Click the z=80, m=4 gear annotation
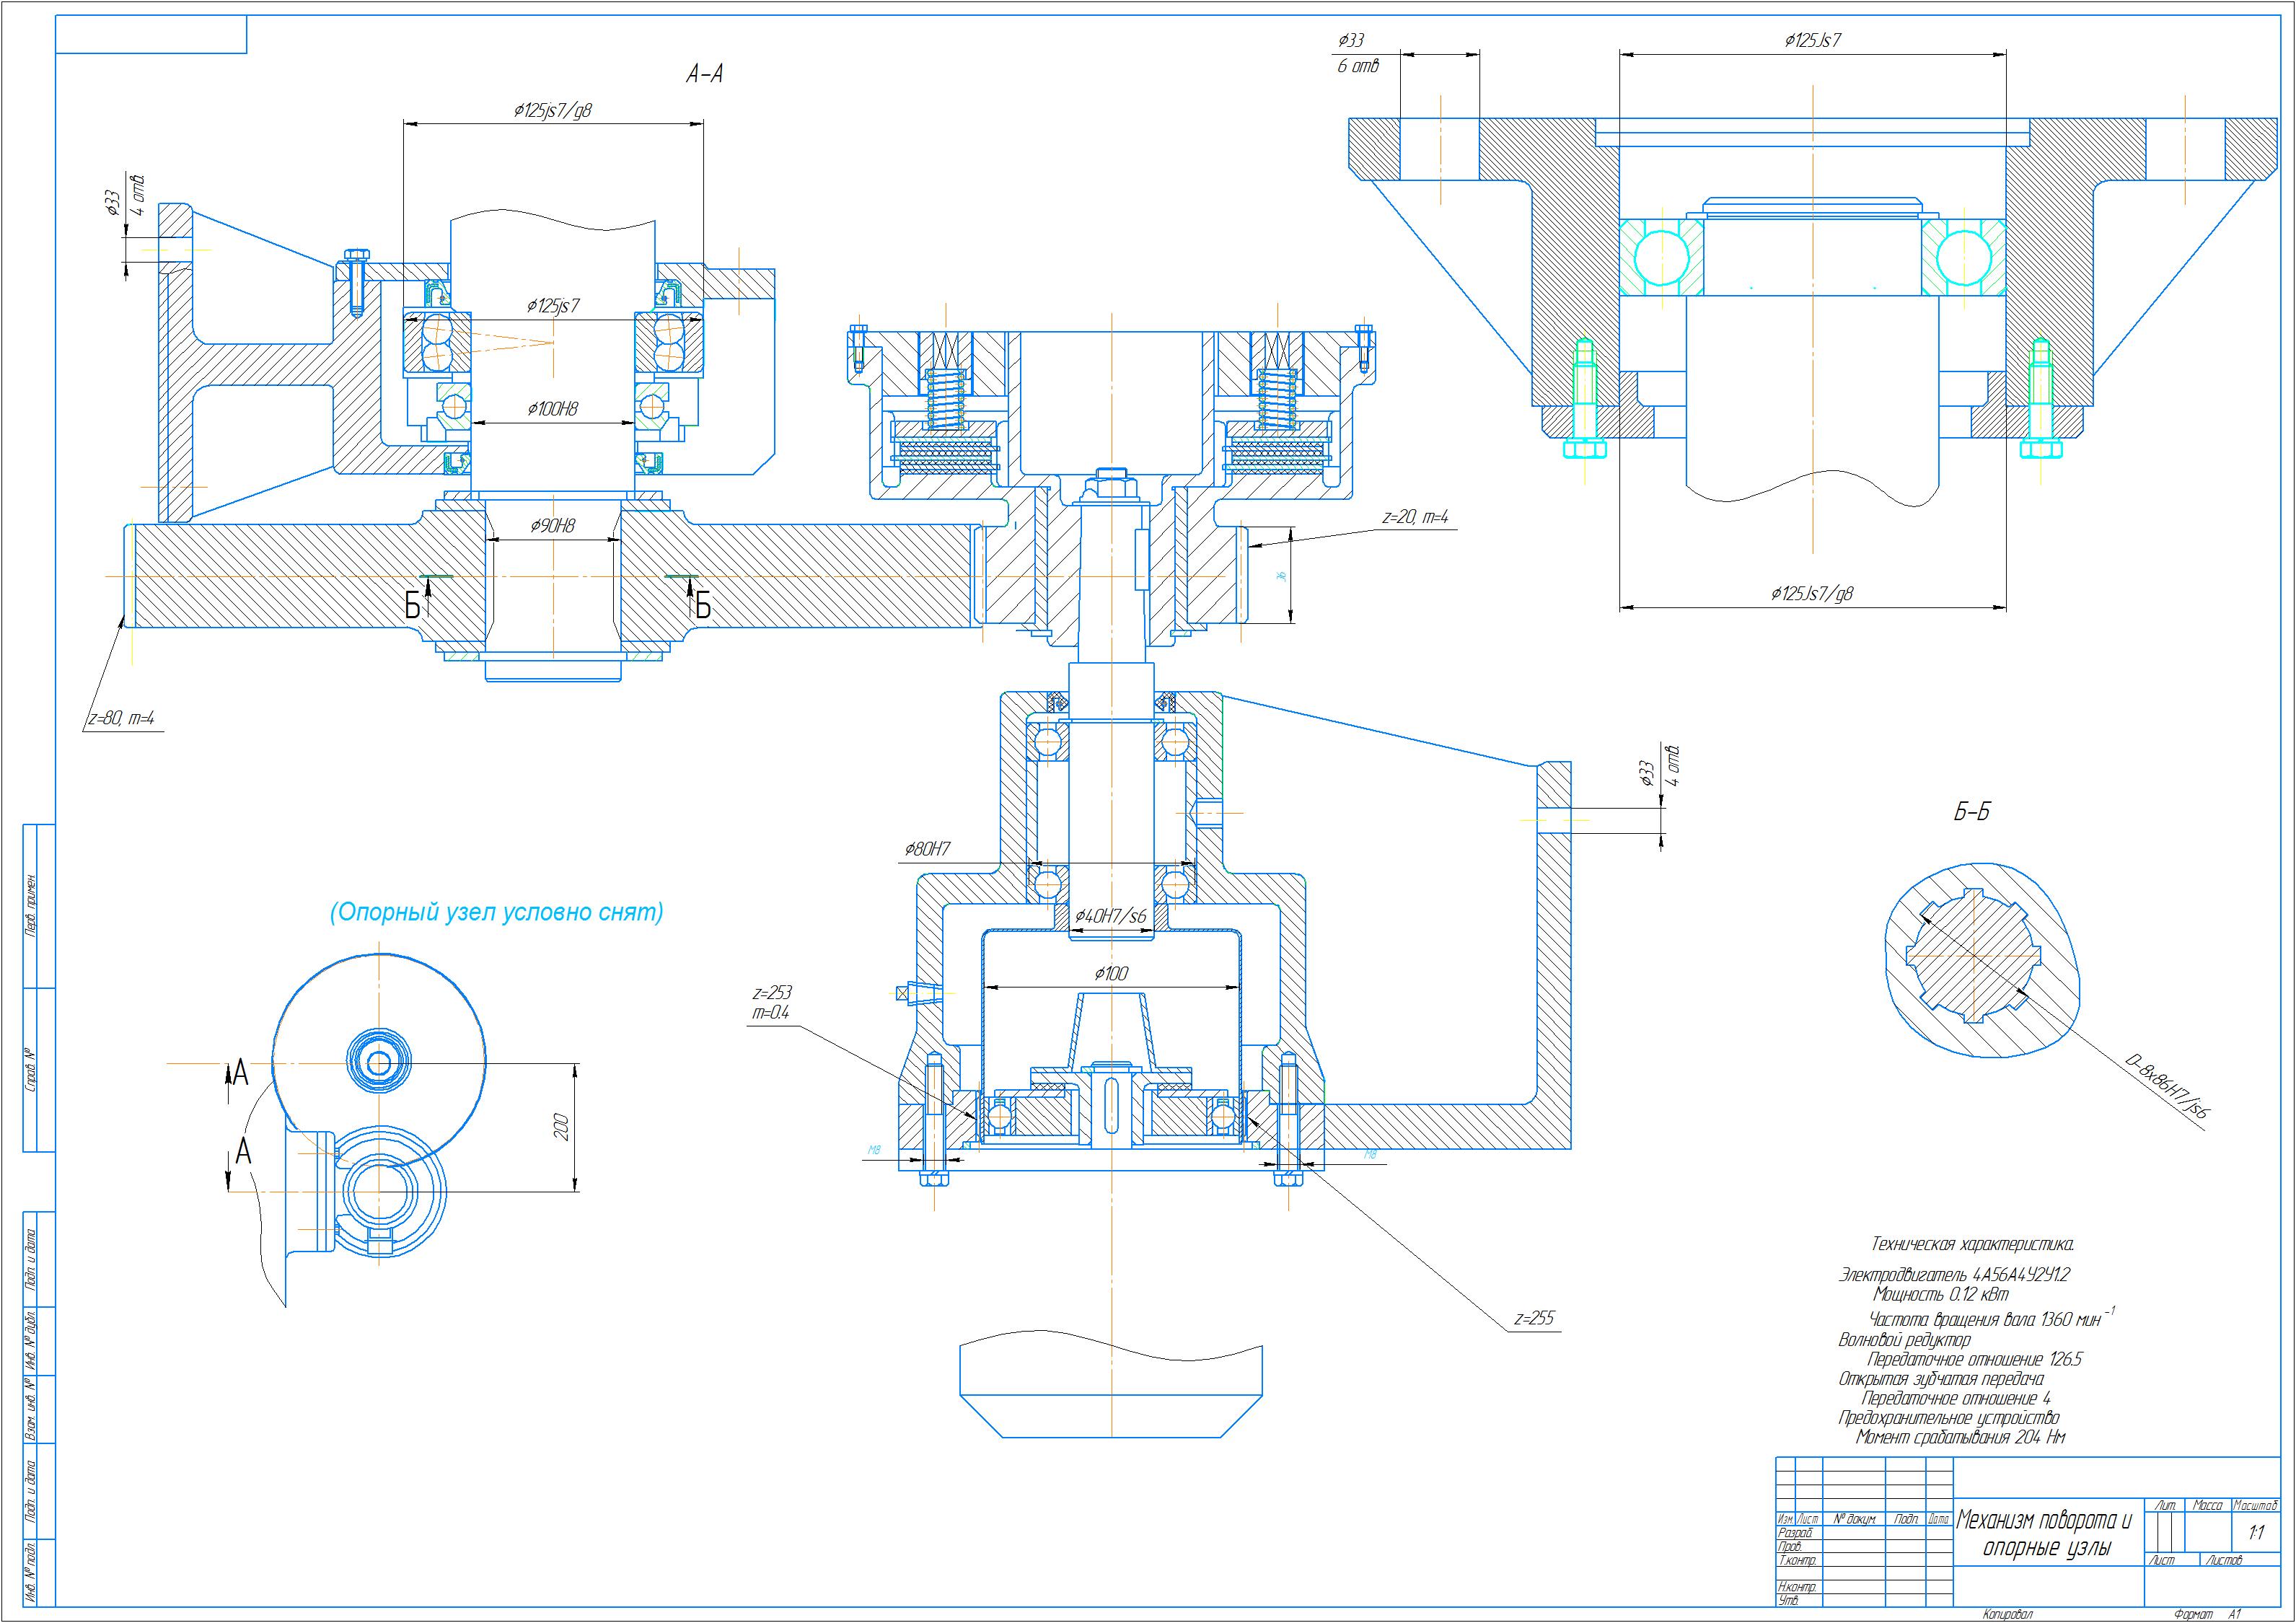This screenshot has width=2296, height=1623. (121, 718)
